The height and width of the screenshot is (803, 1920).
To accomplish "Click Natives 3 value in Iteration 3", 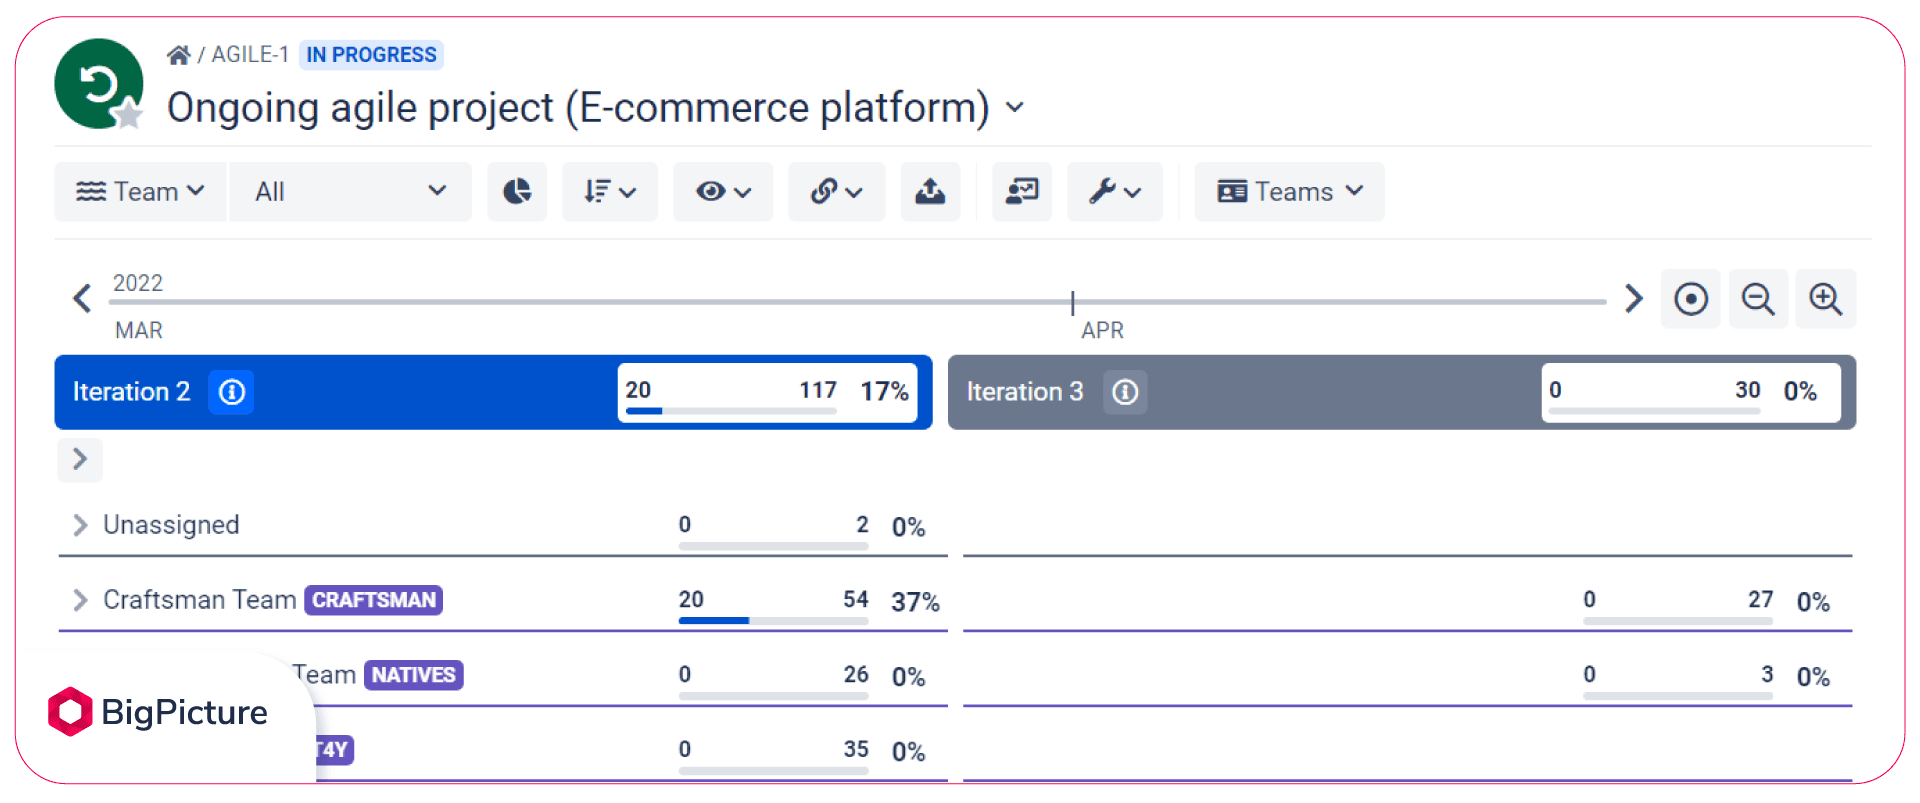I will point(1767,674).
